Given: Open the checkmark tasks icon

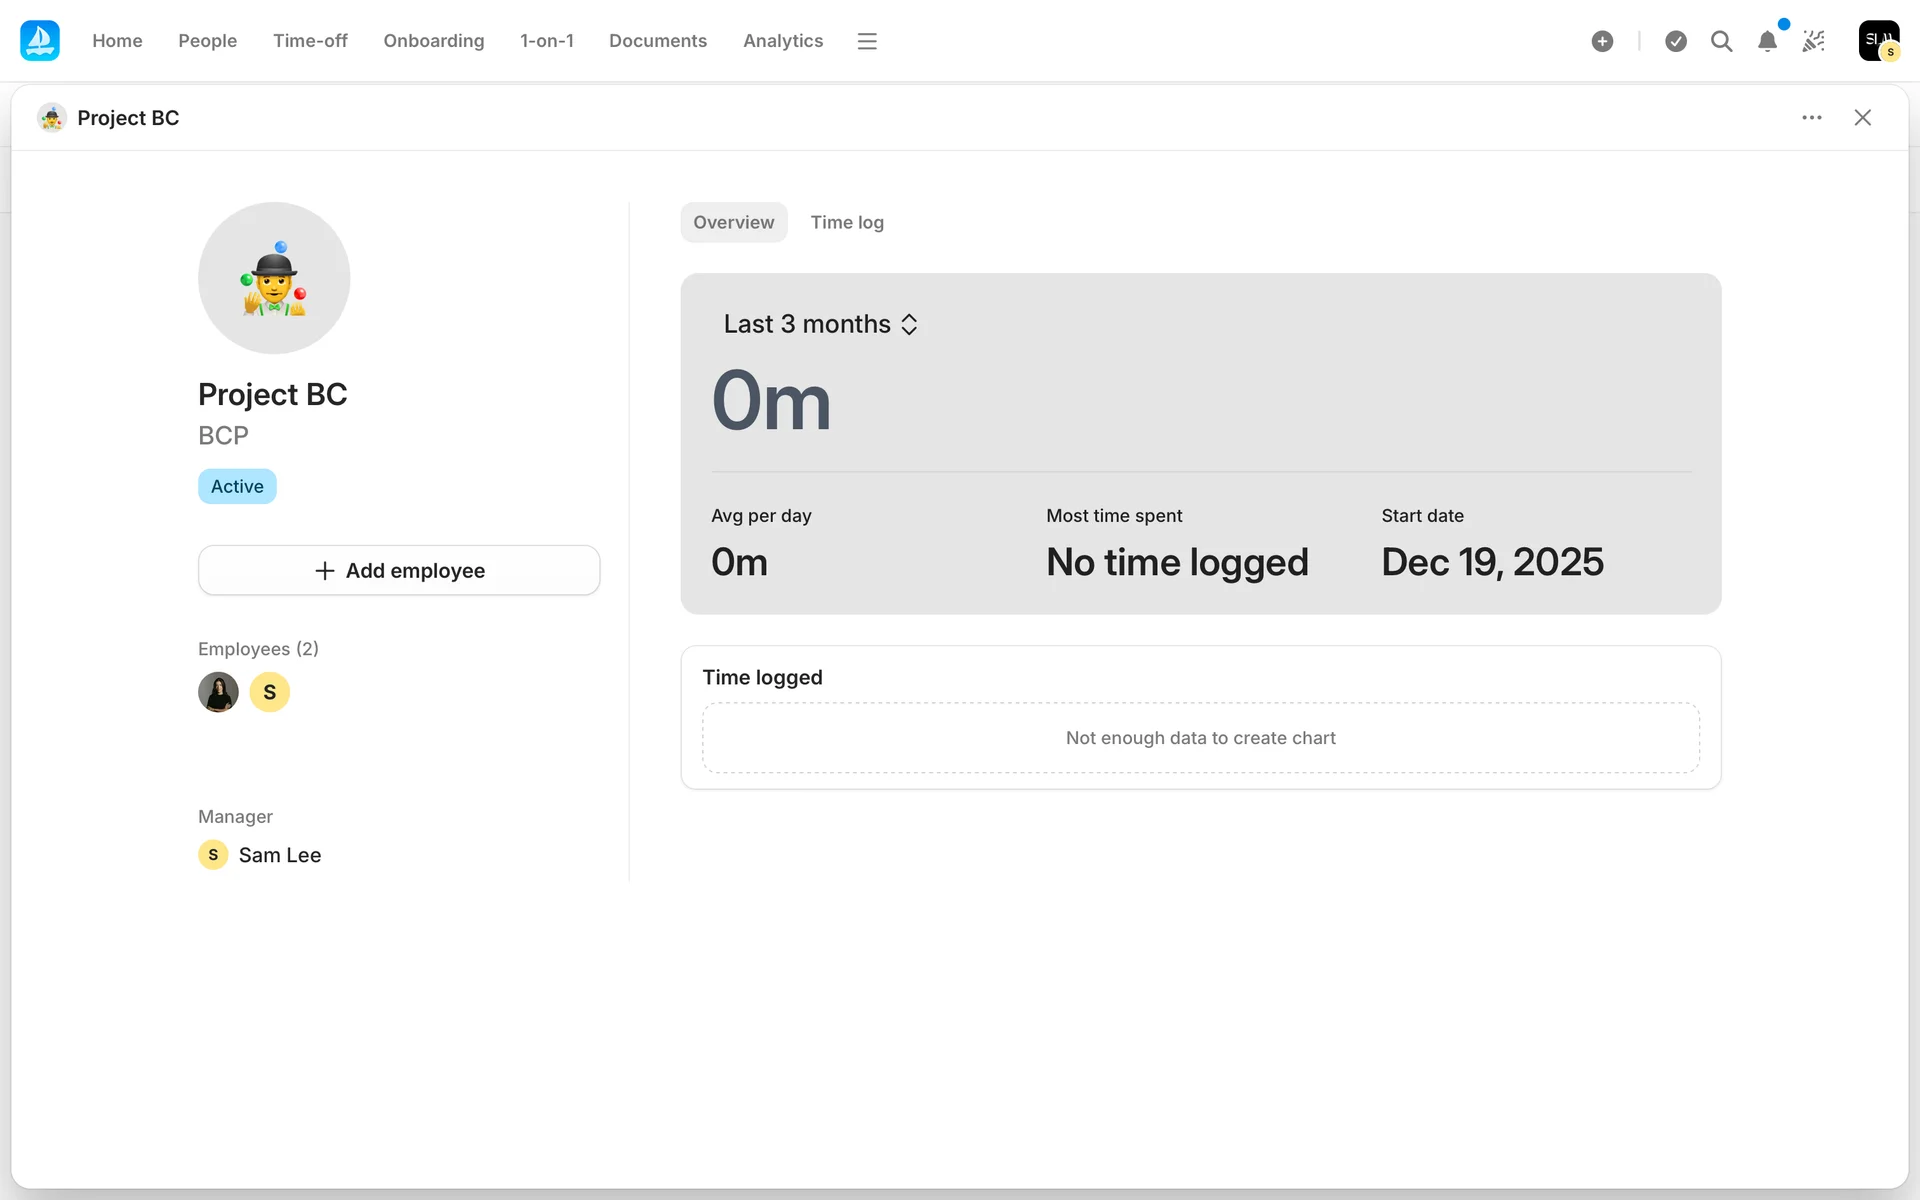Looking at the screenshot, I should [1676, 41].
